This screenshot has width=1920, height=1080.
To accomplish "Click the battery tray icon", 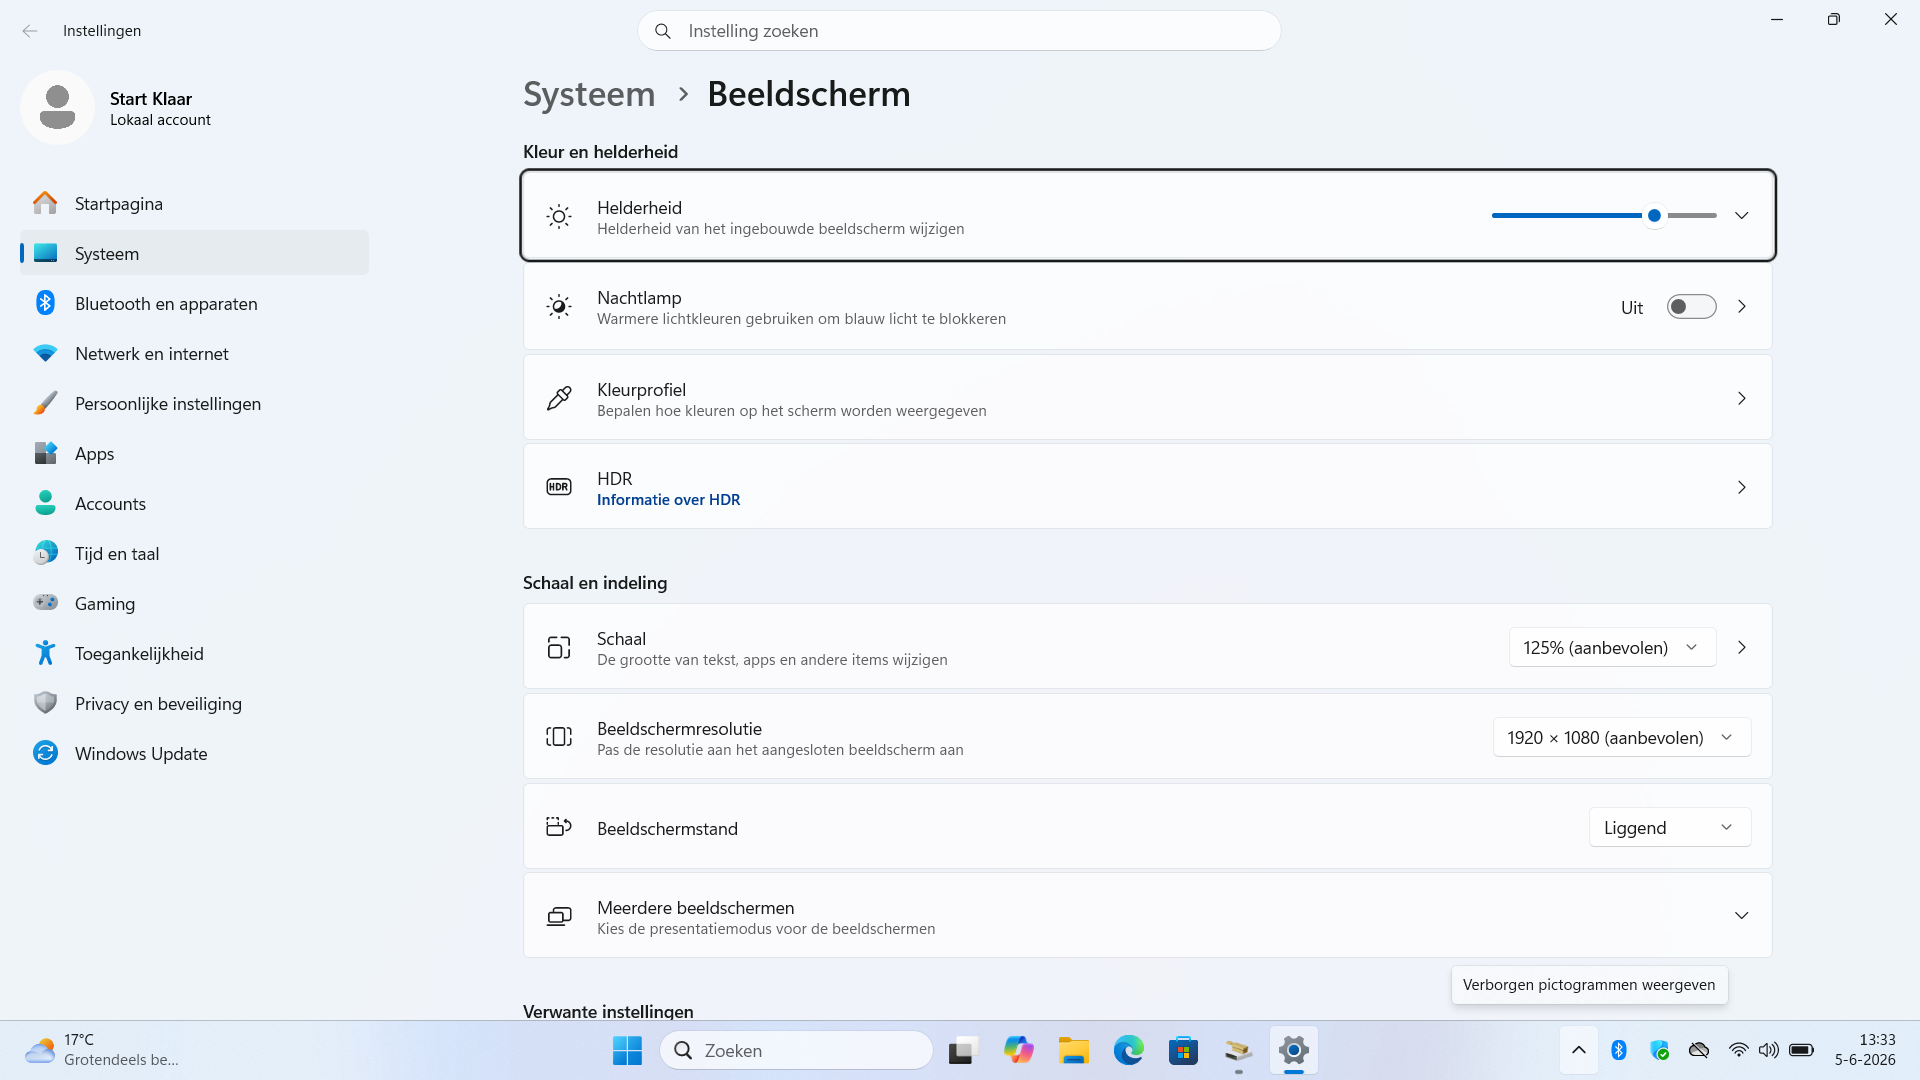I will [1802, 1050].
